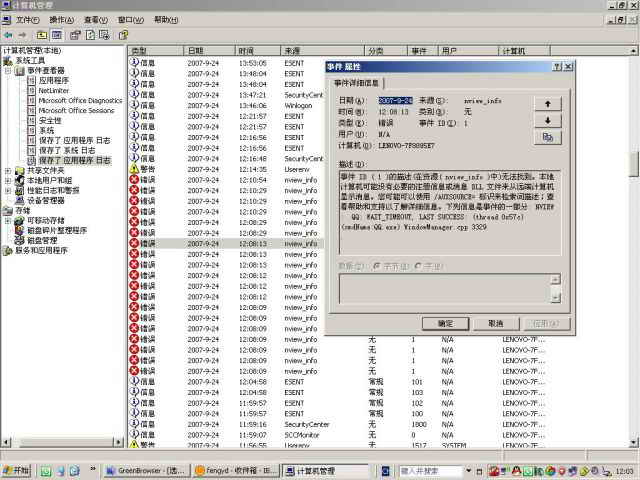This screenshot has width=640, height=480.
Task: Click the 确定 button
Action: [445, 324]
